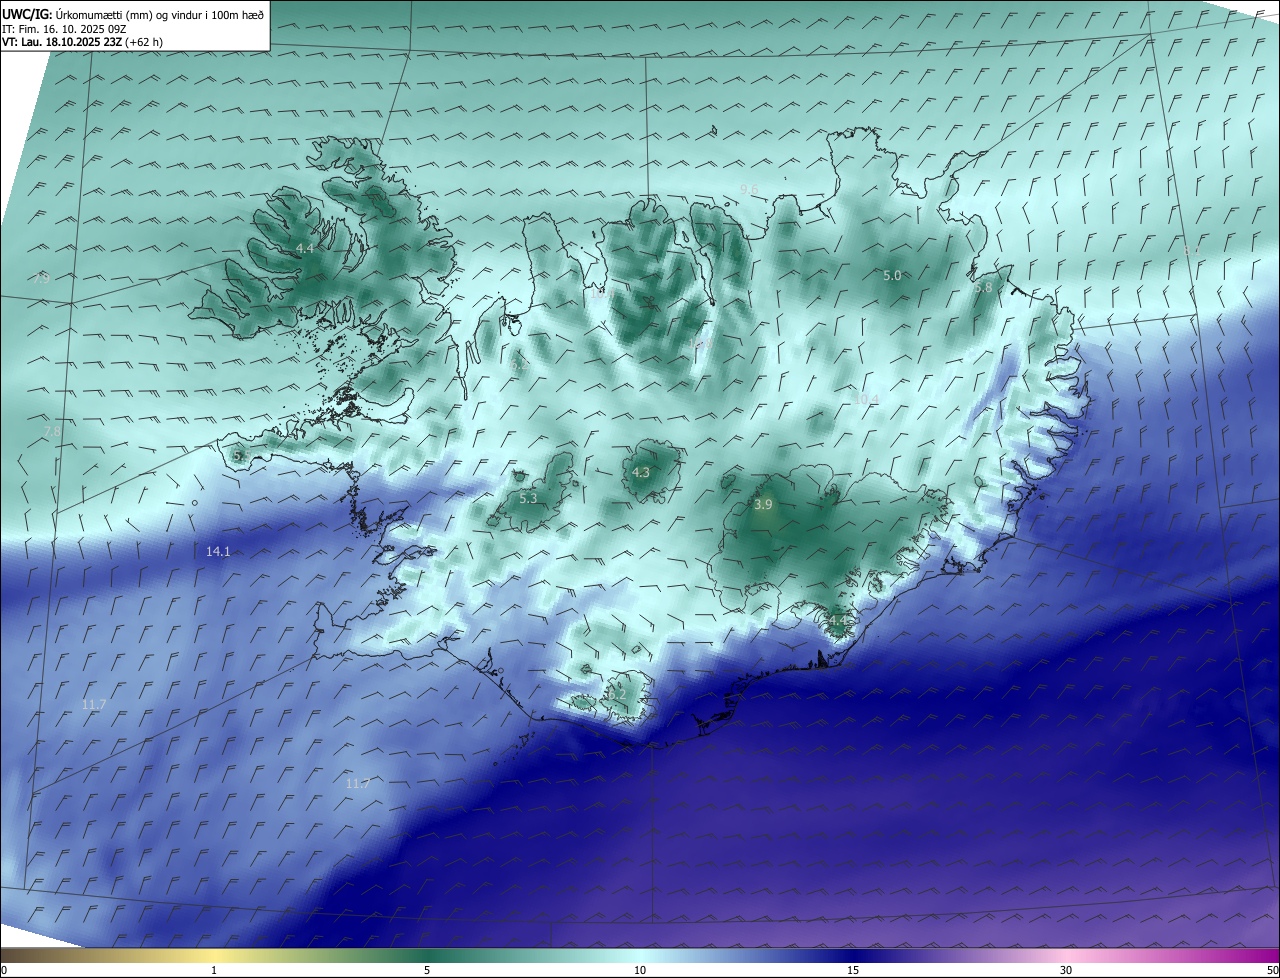
Task: Click the 'IT: Fim. 16. 10. 2025 09Z' line
Action: point(64,29)
